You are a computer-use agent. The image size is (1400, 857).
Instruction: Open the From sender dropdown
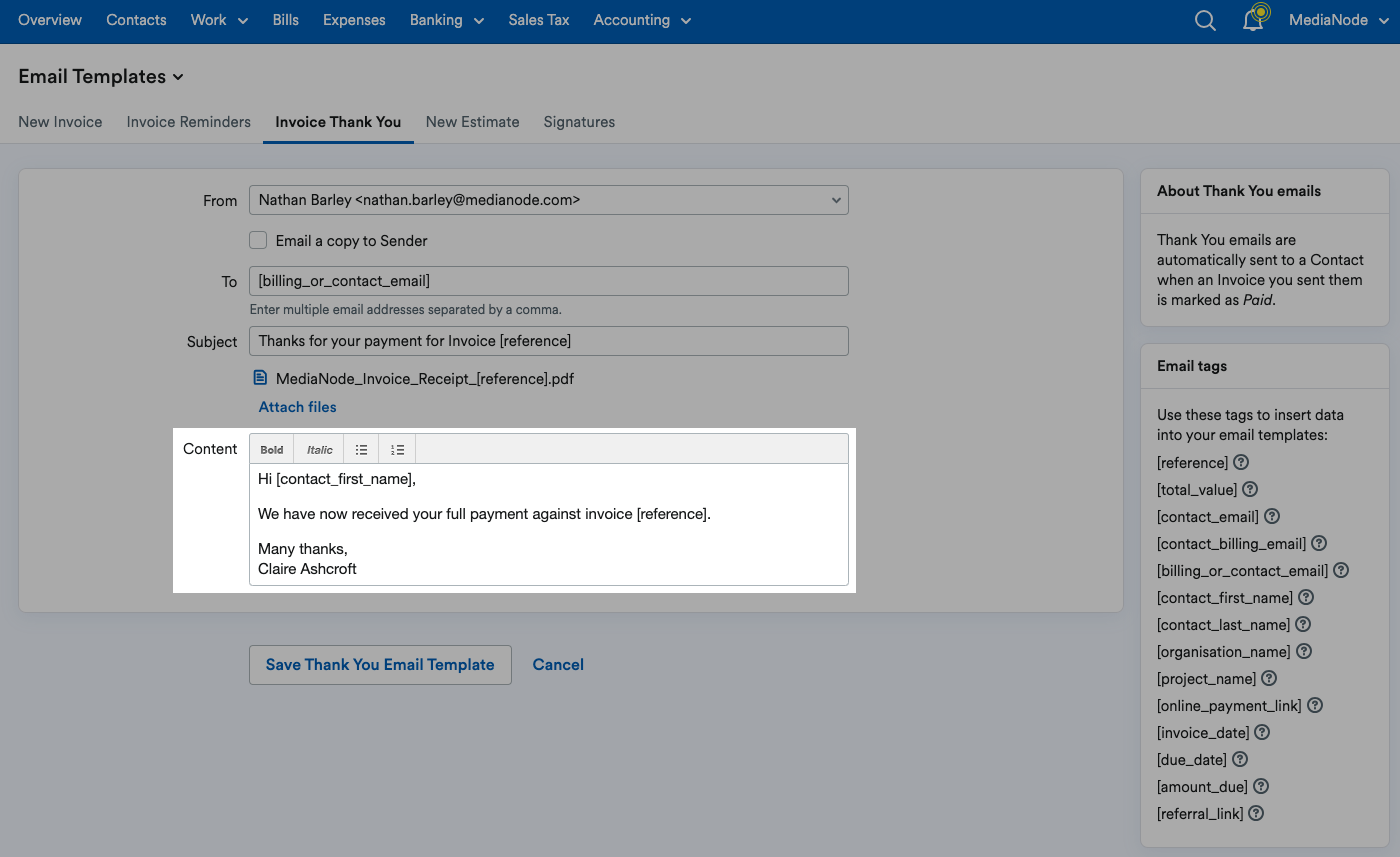pos(548,200)
